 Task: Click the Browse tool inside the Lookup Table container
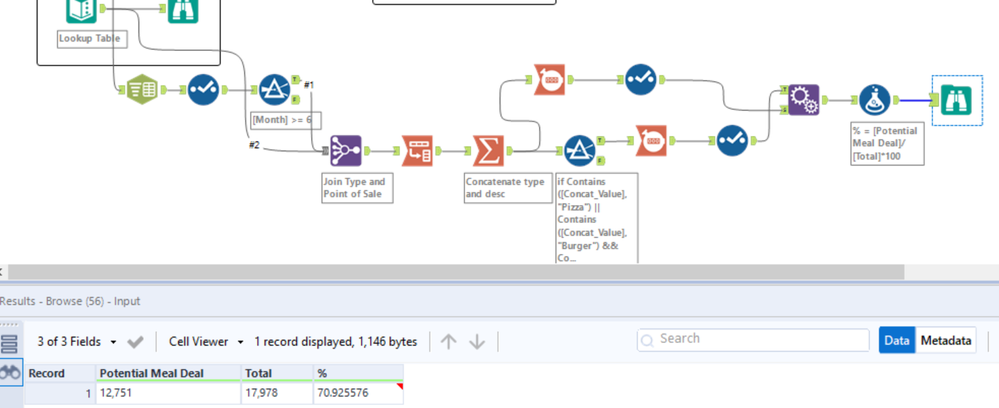pos(183,11)
